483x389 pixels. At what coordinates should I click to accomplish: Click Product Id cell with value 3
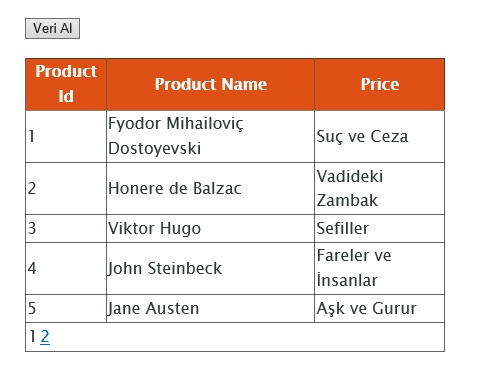click(x=66, y=229)
